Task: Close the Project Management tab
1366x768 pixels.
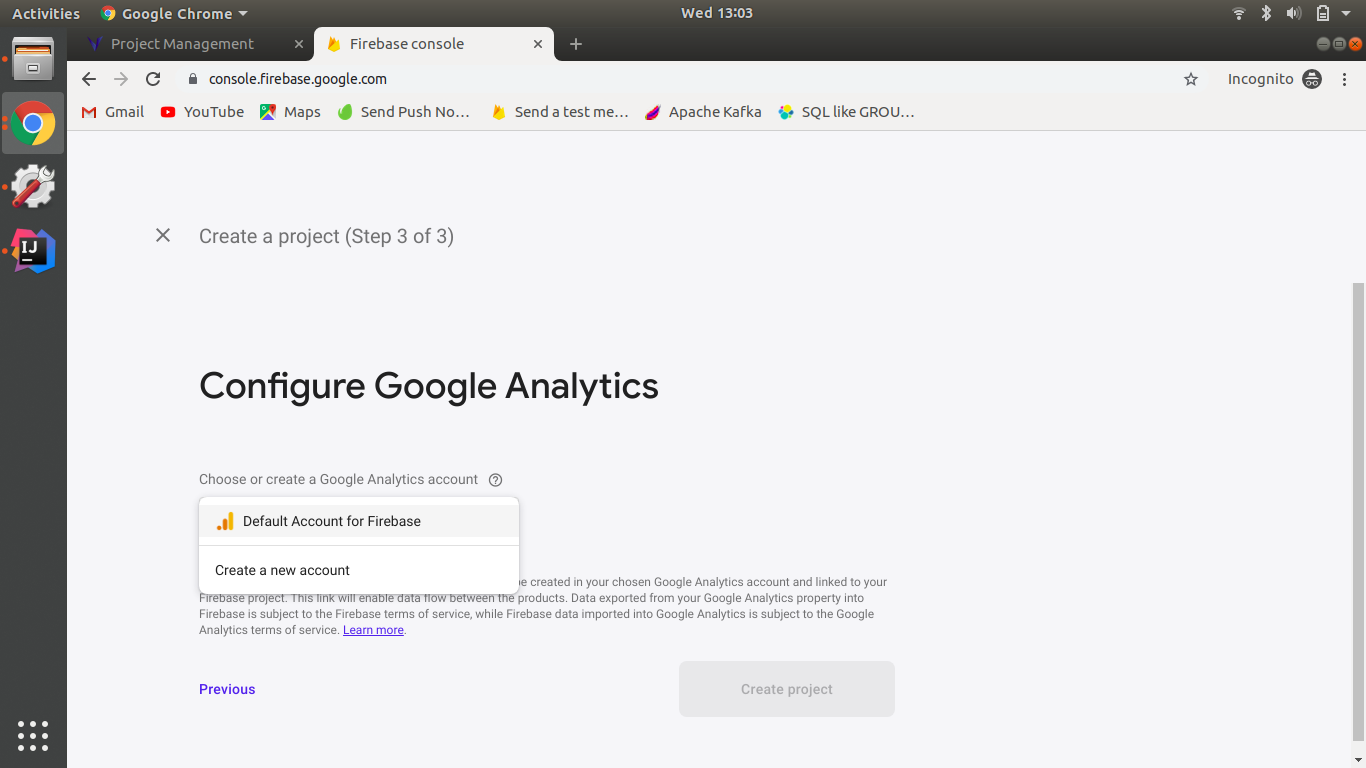Action: (x=299, y=44)
